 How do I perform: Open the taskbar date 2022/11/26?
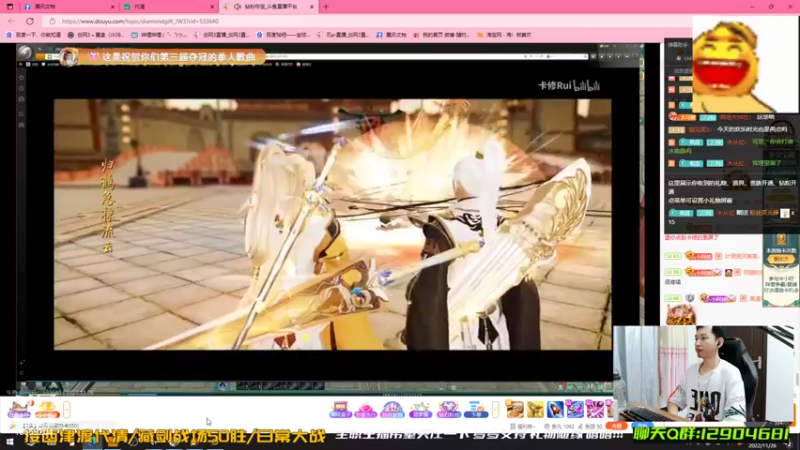click(x=762, y=446)
